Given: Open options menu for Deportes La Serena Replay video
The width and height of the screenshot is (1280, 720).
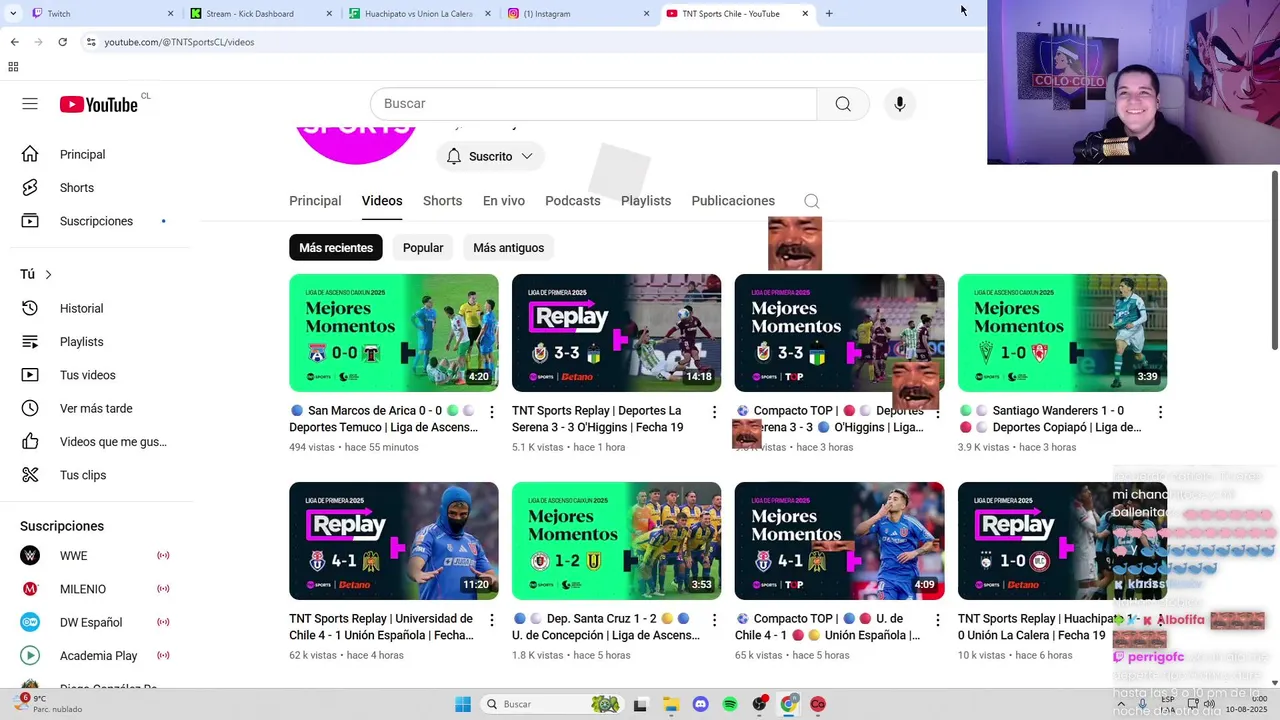Looking at the screenshot, I should [x=714, y=412].
